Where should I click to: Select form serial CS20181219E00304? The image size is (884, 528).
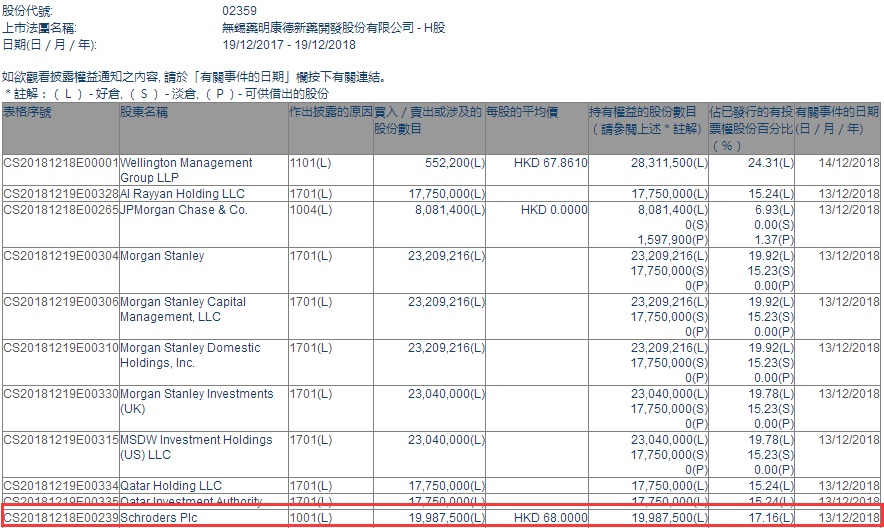(x=61, y=256)
